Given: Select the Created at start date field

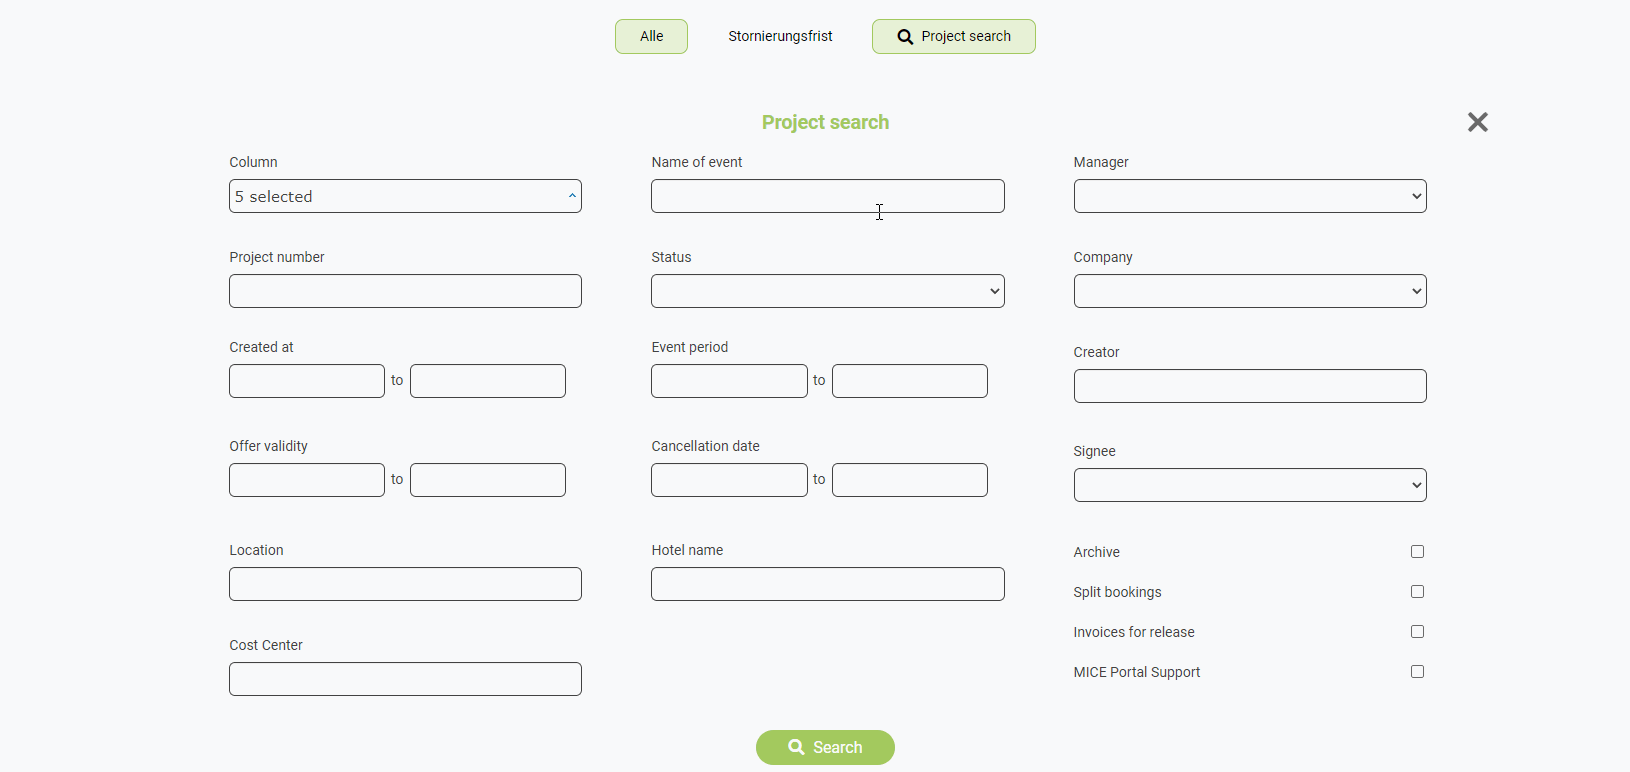Looking at the screenshot, I should pyautogui.click(x=307, y=381).
